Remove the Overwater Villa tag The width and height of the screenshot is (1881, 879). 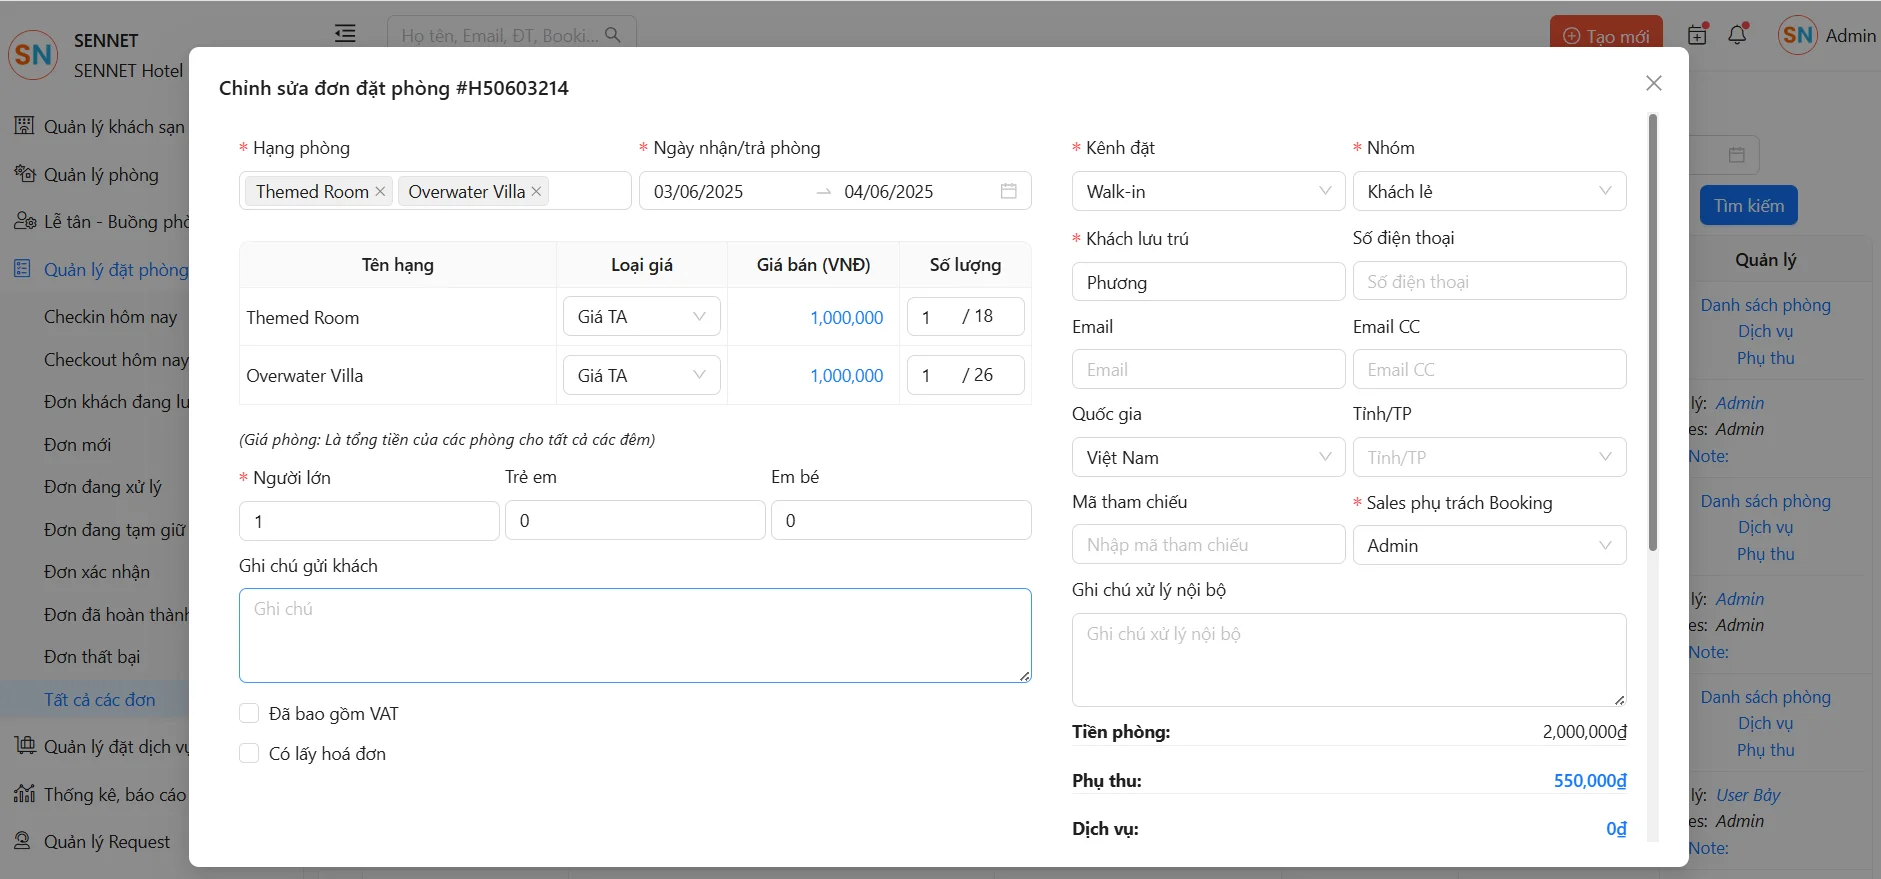point(536,191)
